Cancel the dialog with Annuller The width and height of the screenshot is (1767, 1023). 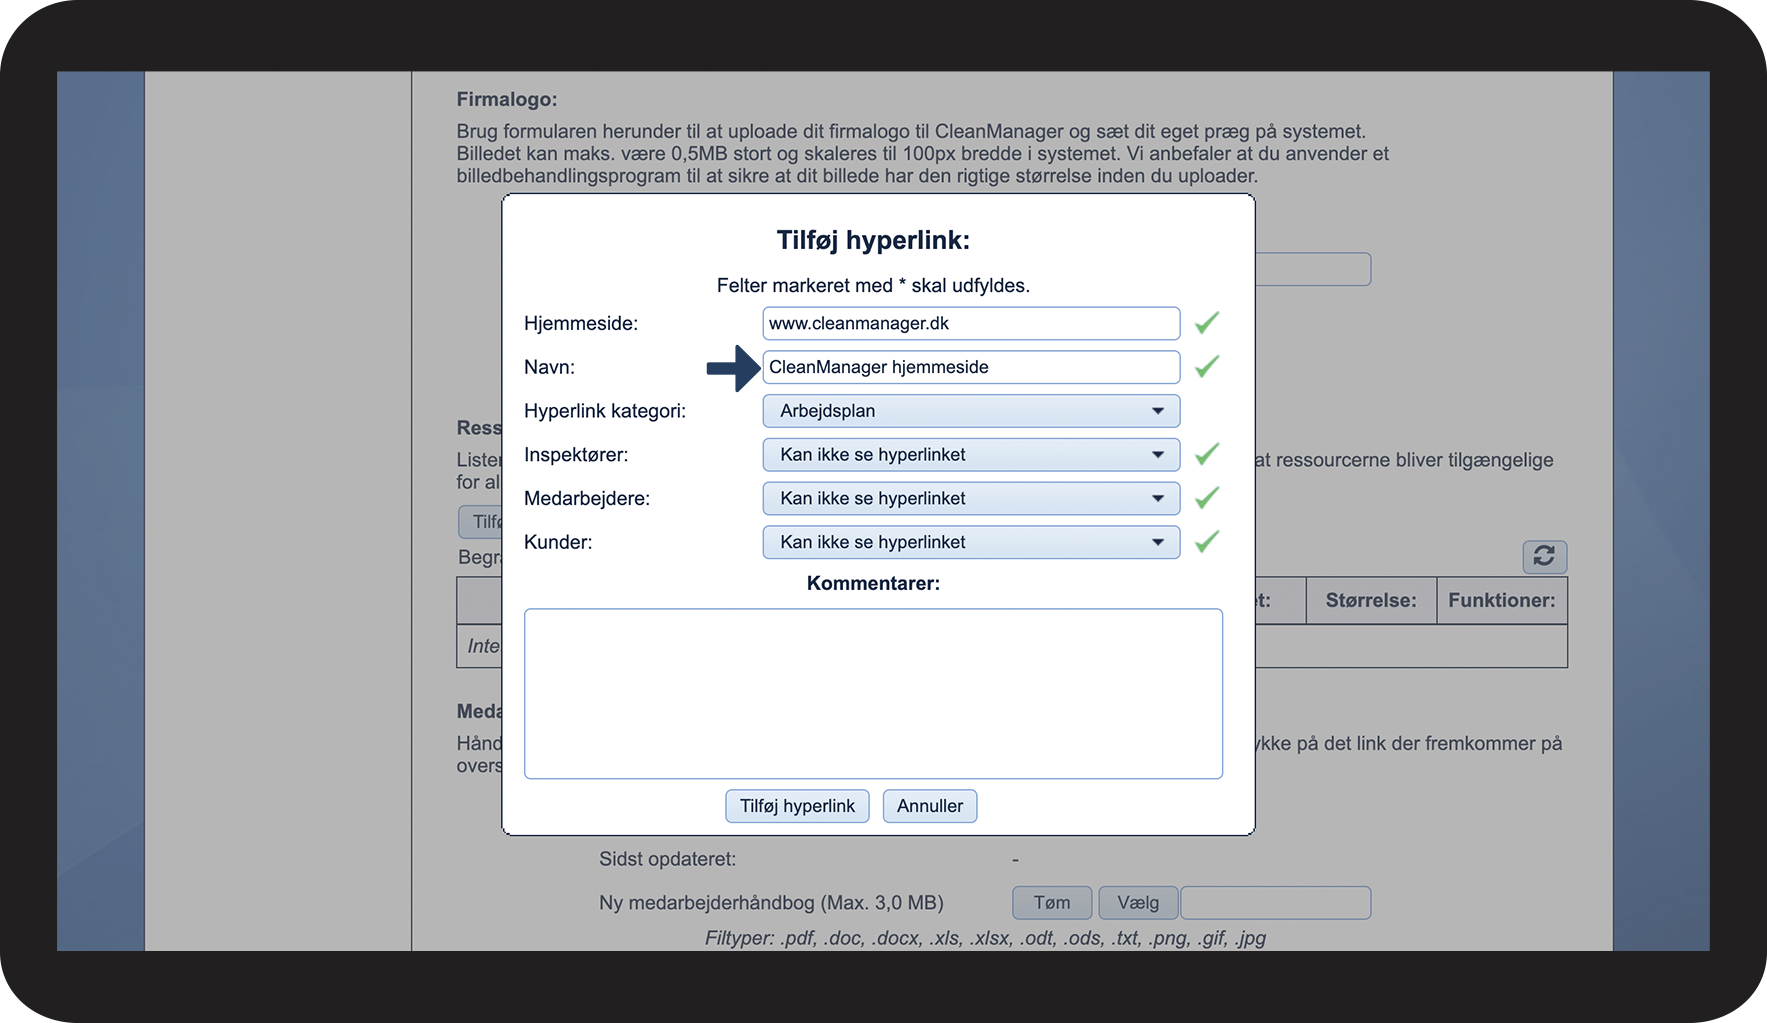(x=930, y=806)
